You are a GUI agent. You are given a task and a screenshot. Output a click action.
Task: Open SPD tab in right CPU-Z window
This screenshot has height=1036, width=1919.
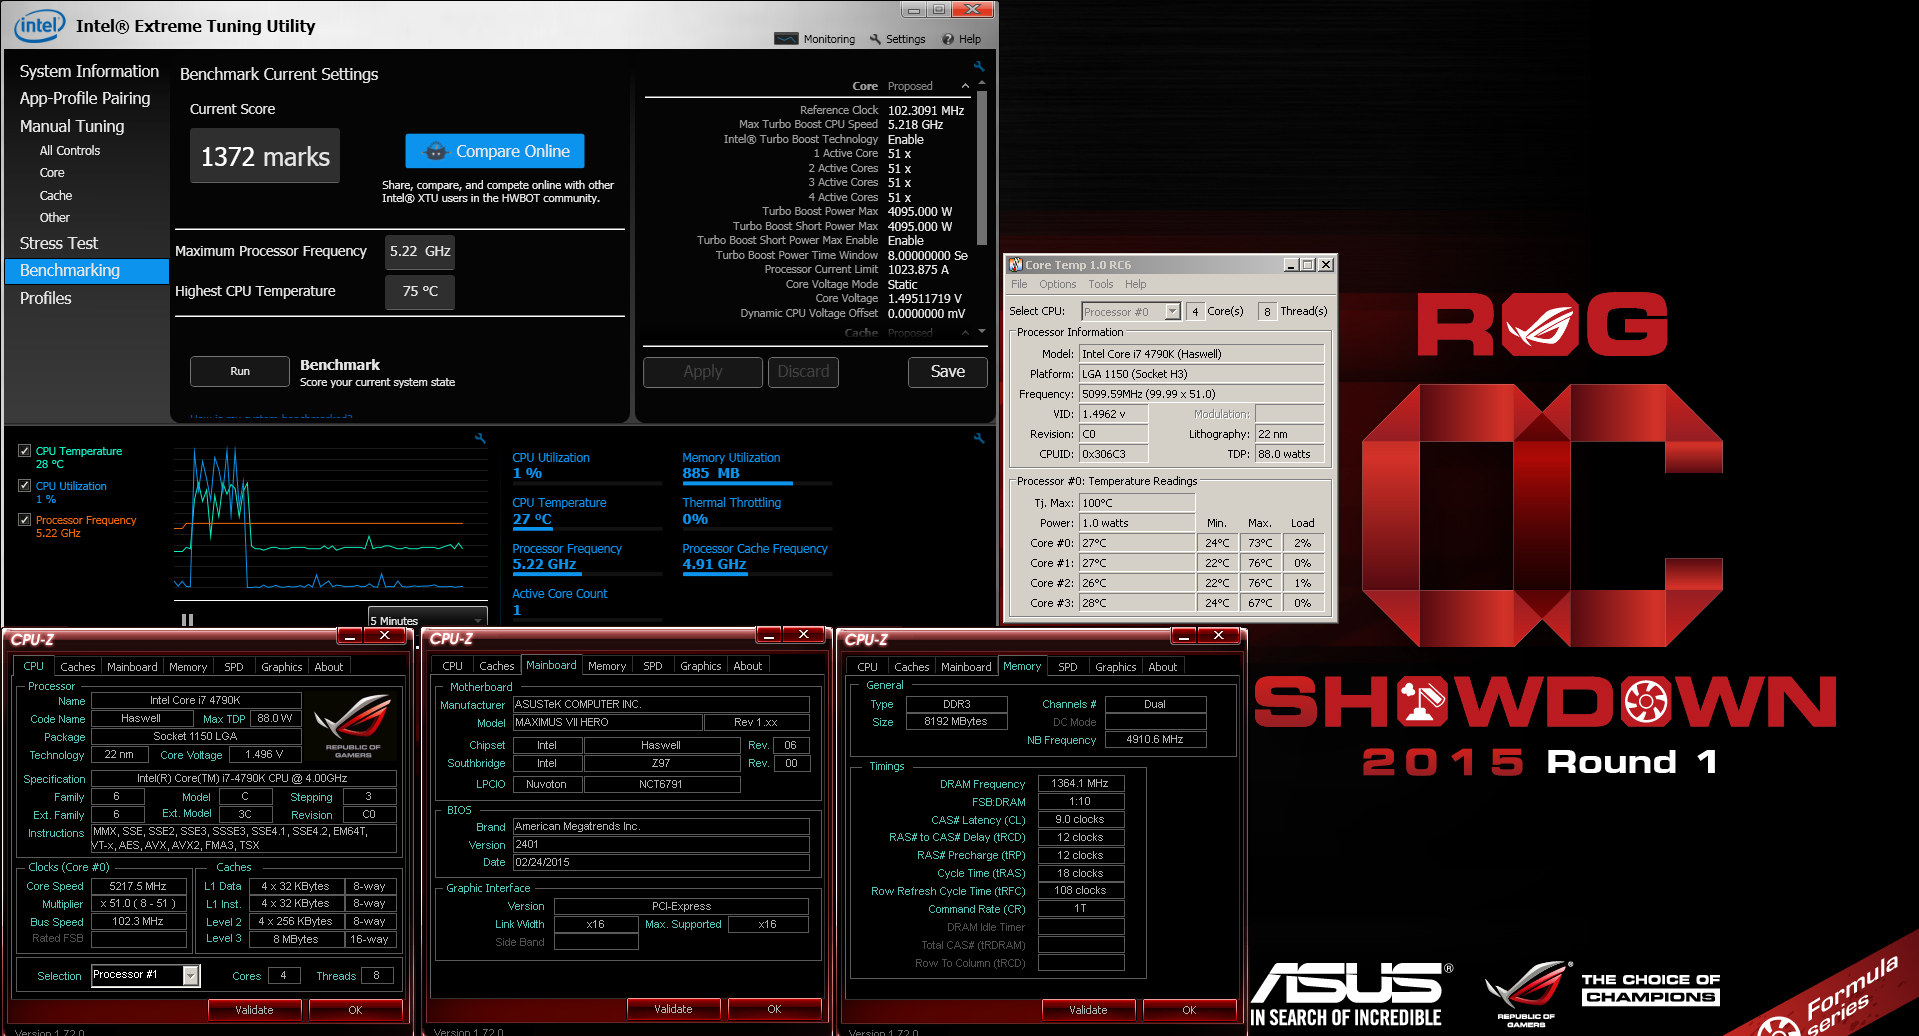click(1068, 667)
